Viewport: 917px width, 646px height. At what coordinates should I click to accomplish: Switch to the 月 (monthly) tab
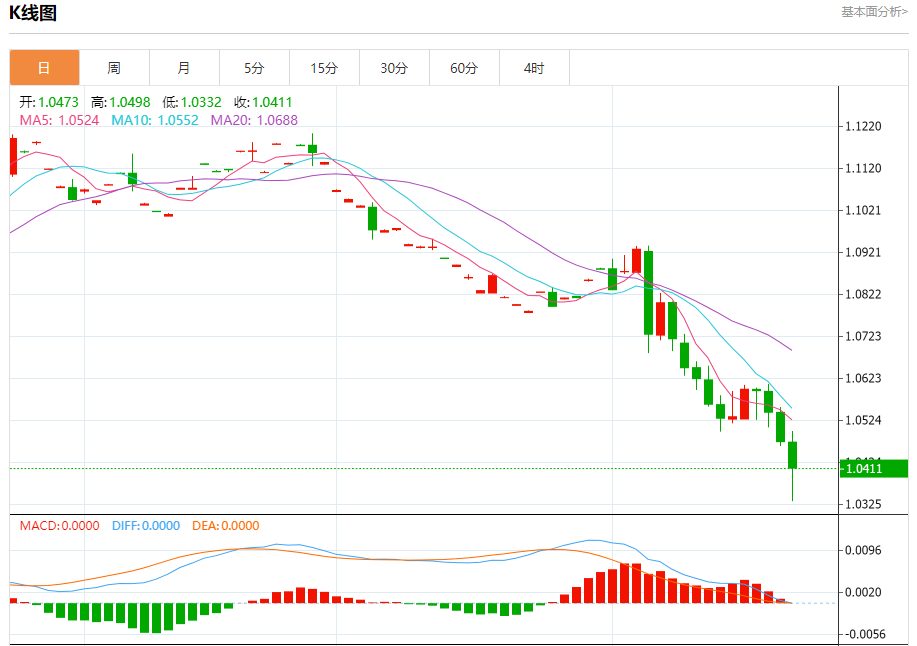click(x=184, y=68)
